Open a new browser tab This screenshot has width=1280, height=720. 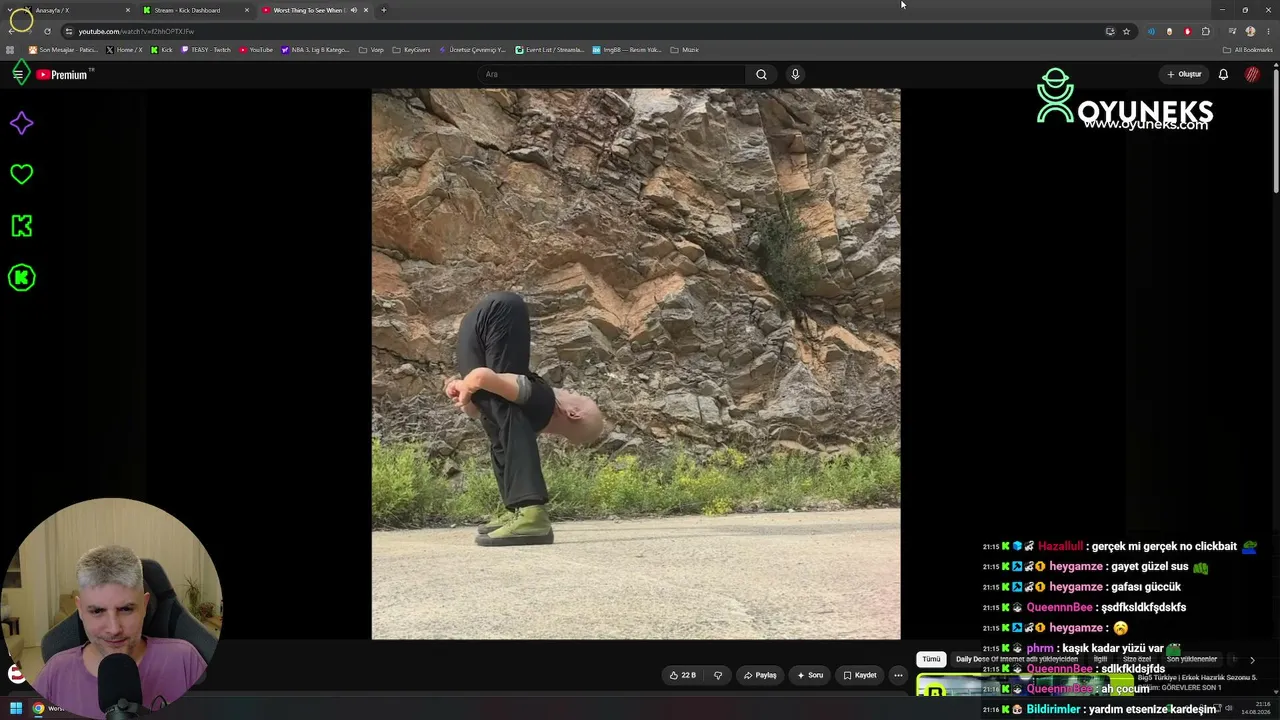click(383, 10)
